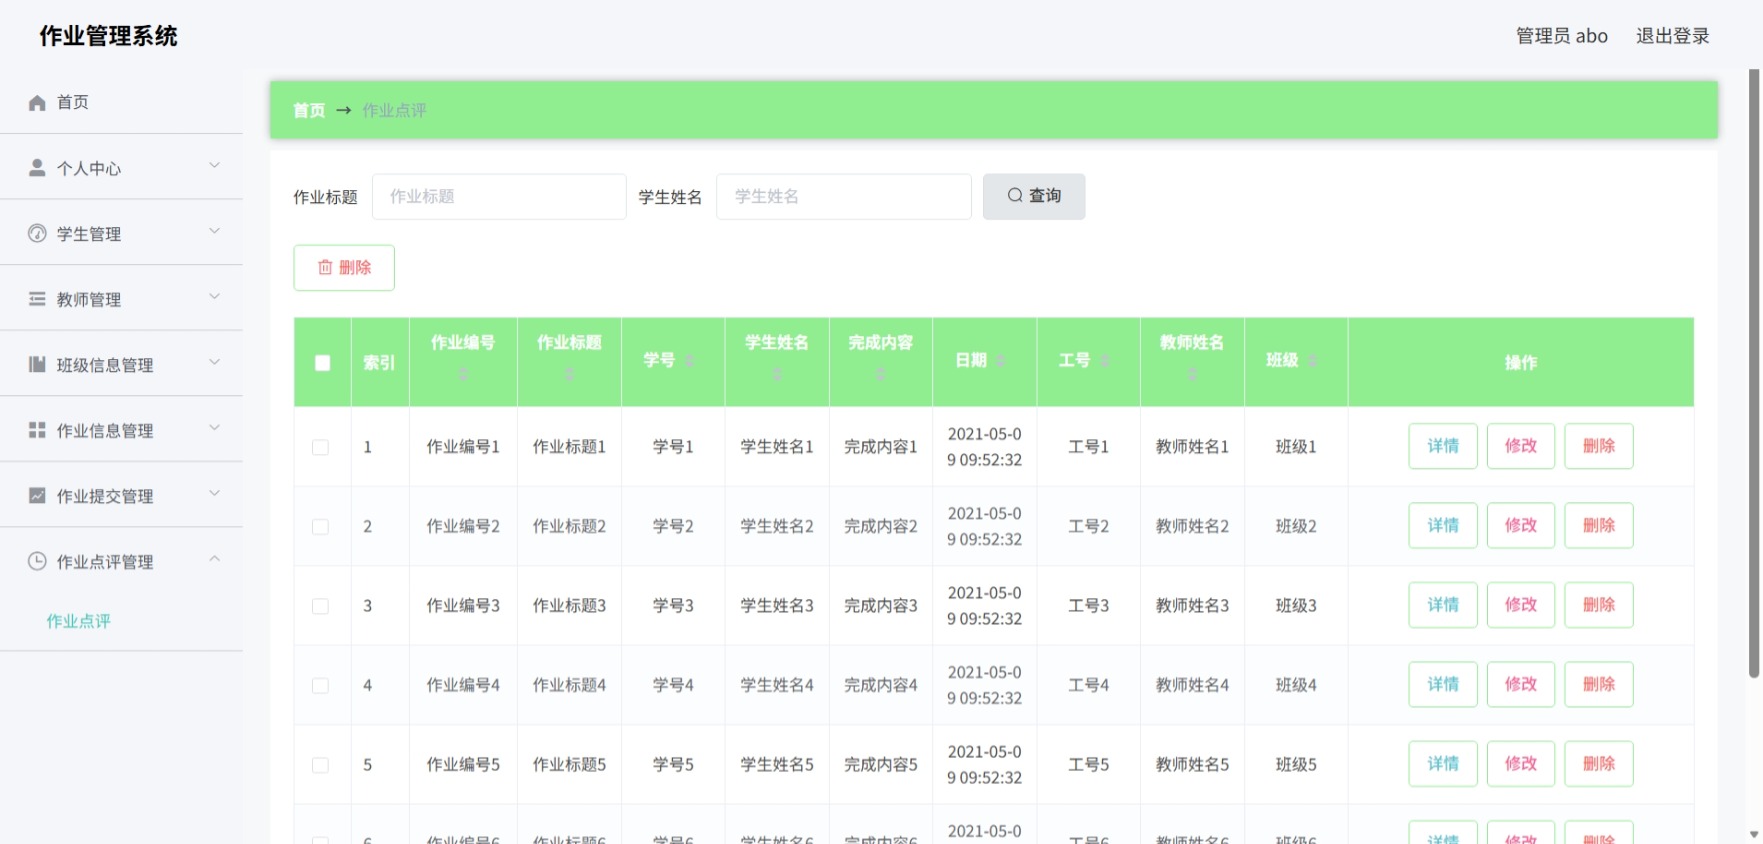Click 修改 for 作业编号1 row

click(1521, 446)
